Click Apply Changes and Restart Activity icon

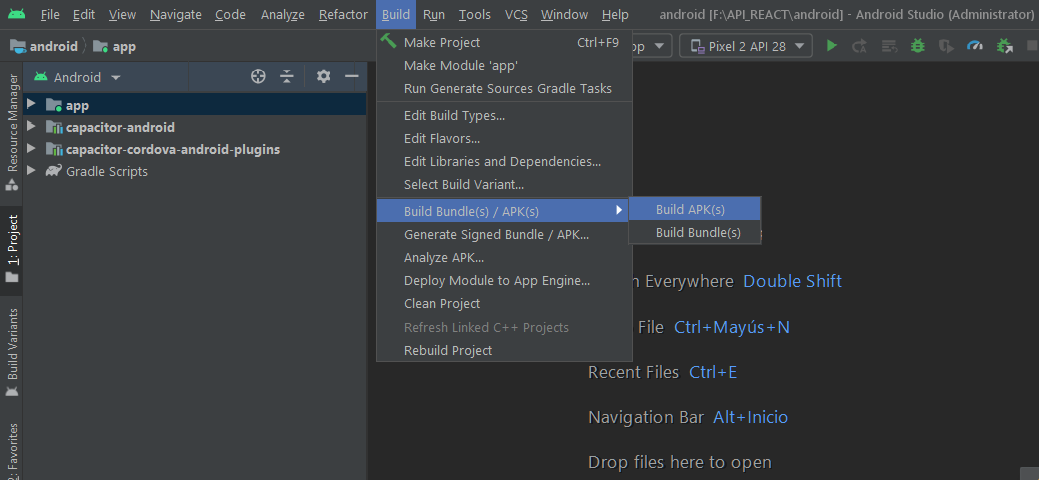pyautogui.click(x=860, y=46)
